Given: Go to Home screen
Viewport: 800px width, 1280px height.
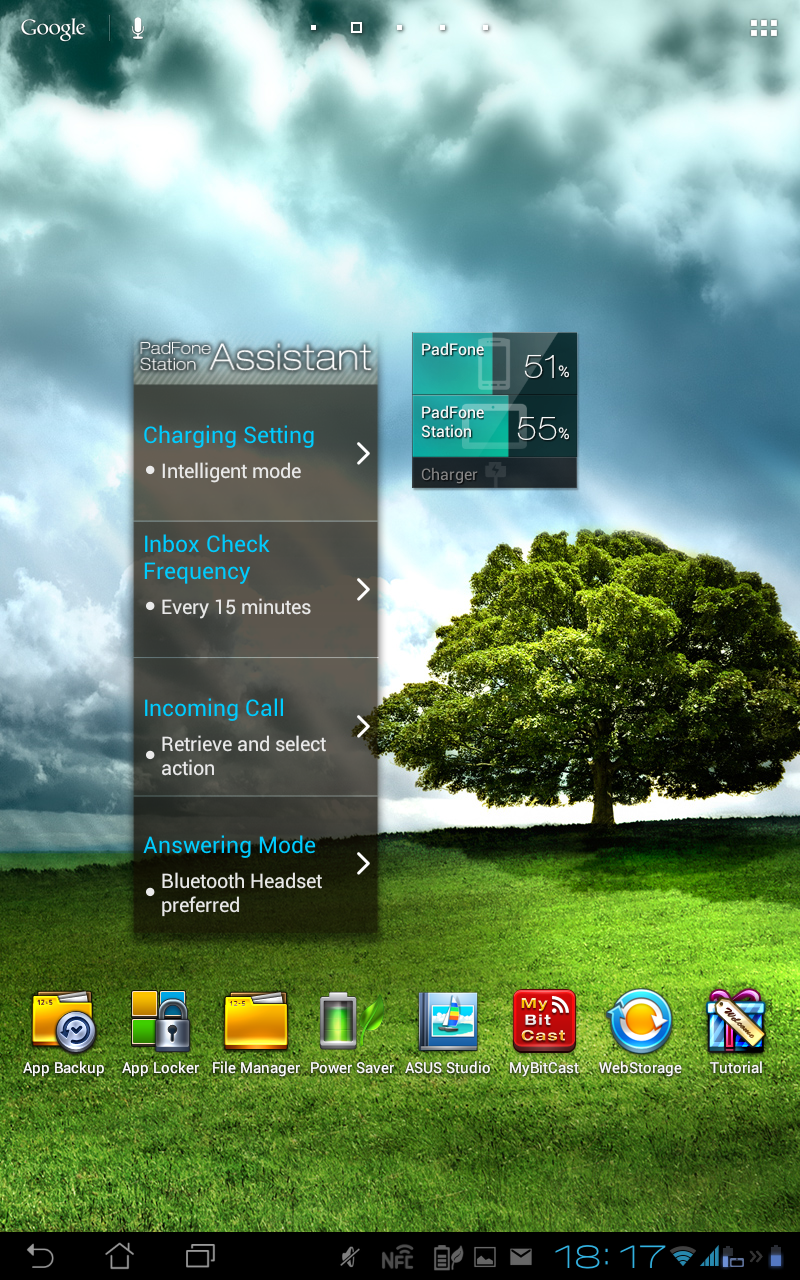Looking at the screenshot, I should [x=120, y=1255].
